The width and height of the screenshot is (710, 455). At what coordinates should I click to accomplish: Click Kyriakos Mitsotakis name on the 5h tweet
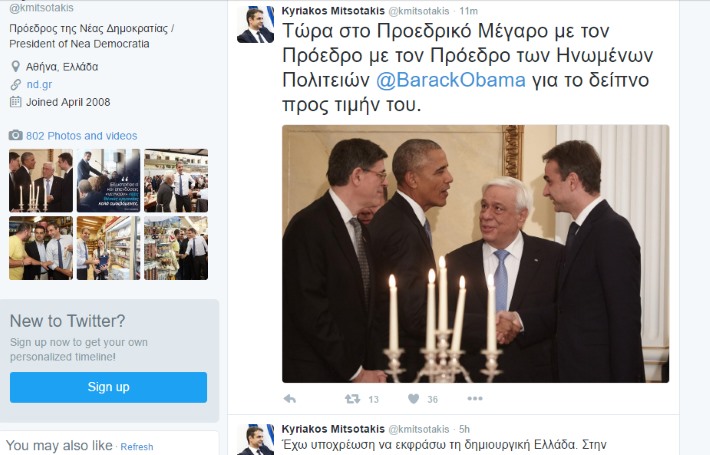[333, 429]
